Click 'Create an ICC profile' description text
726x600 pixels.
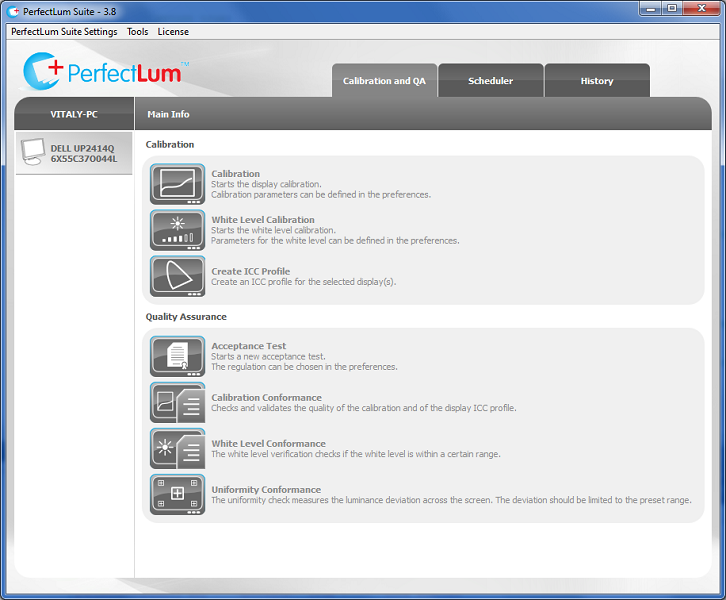click(304, 282)
